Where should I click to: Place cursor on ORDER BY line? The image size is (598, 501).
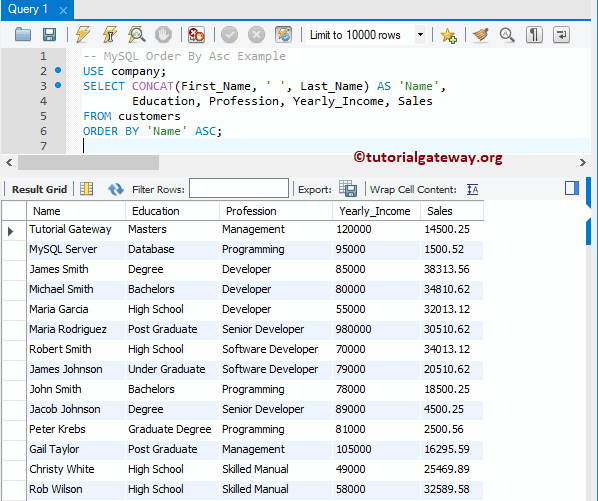click(152, 131)
